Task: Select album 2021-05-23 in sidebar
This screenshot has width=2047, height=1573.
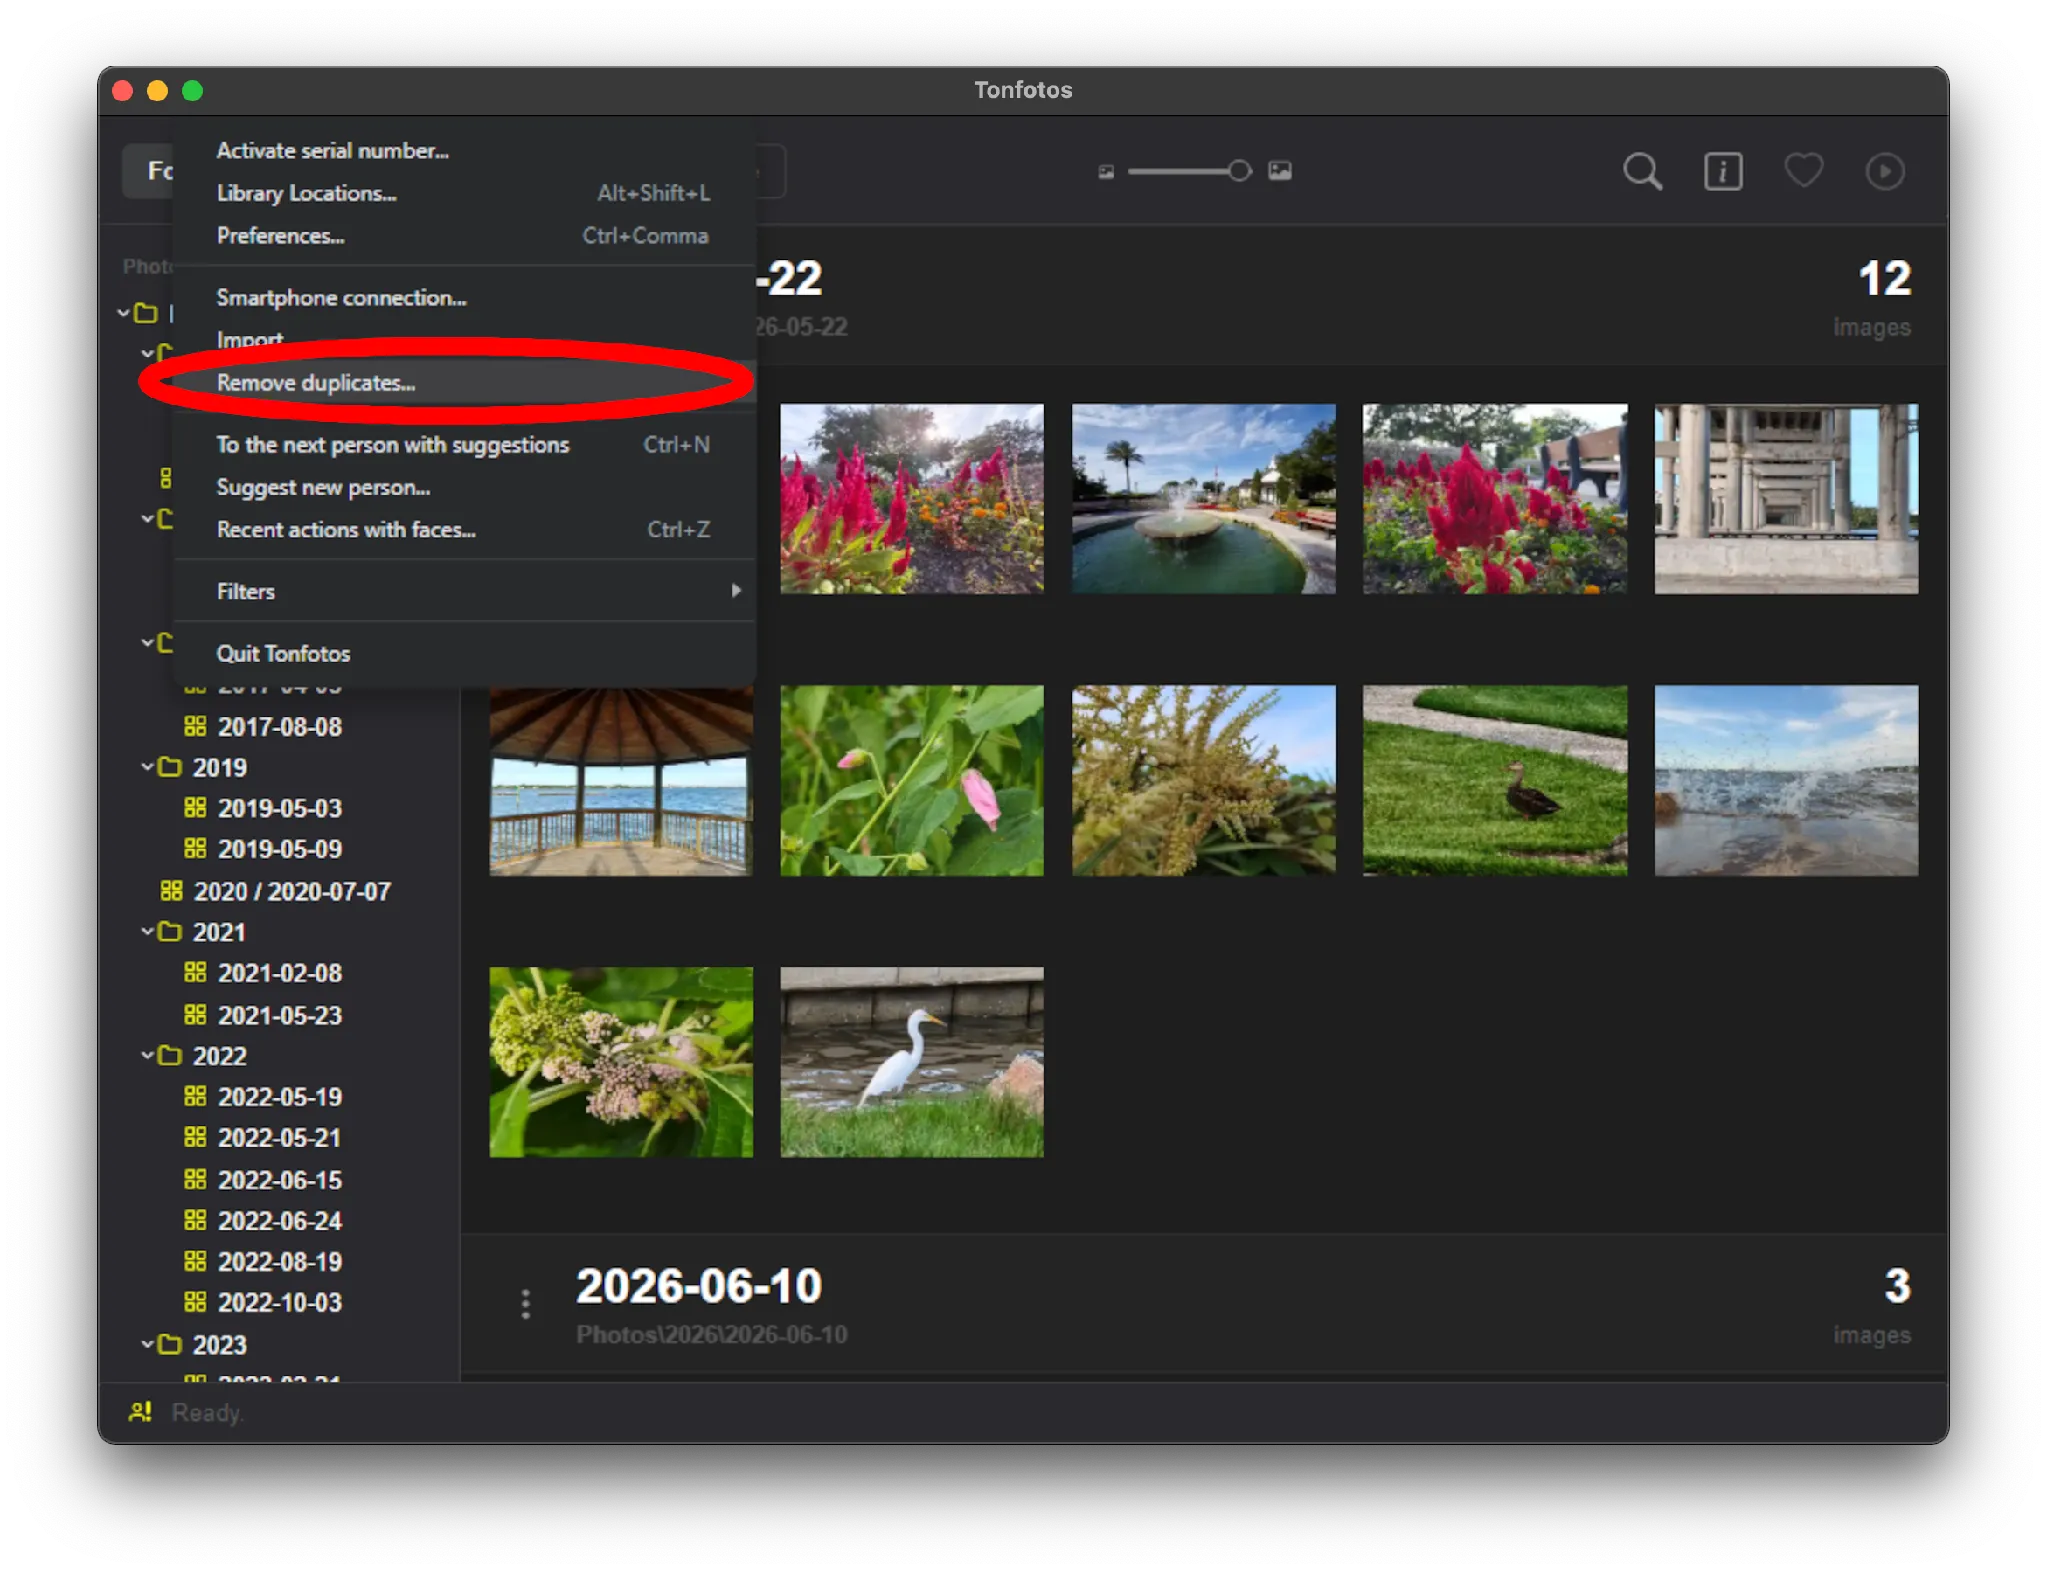Action: coord(280,1015)
